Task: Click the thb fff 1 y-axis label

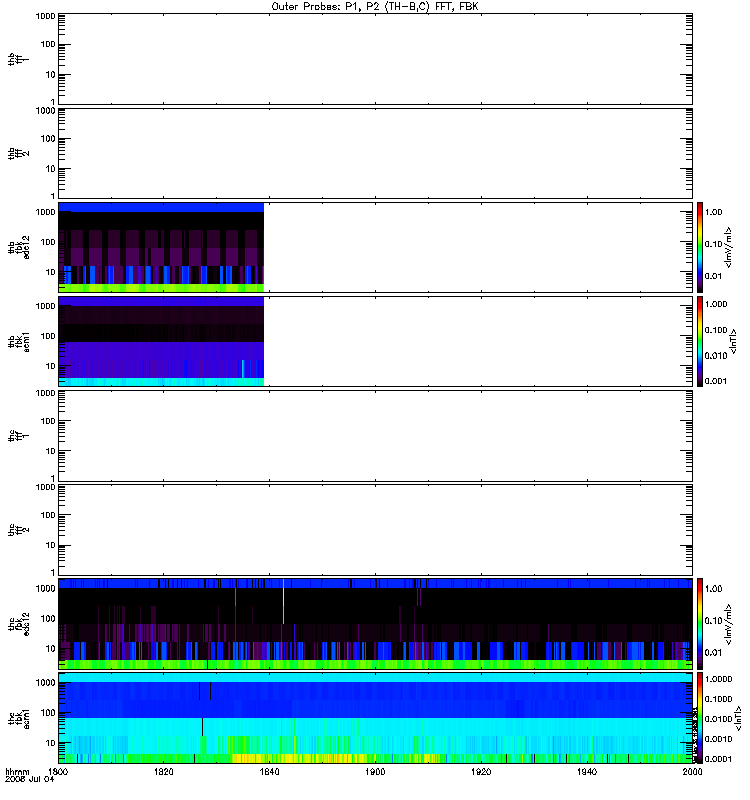Action: [x=18, y=59]
